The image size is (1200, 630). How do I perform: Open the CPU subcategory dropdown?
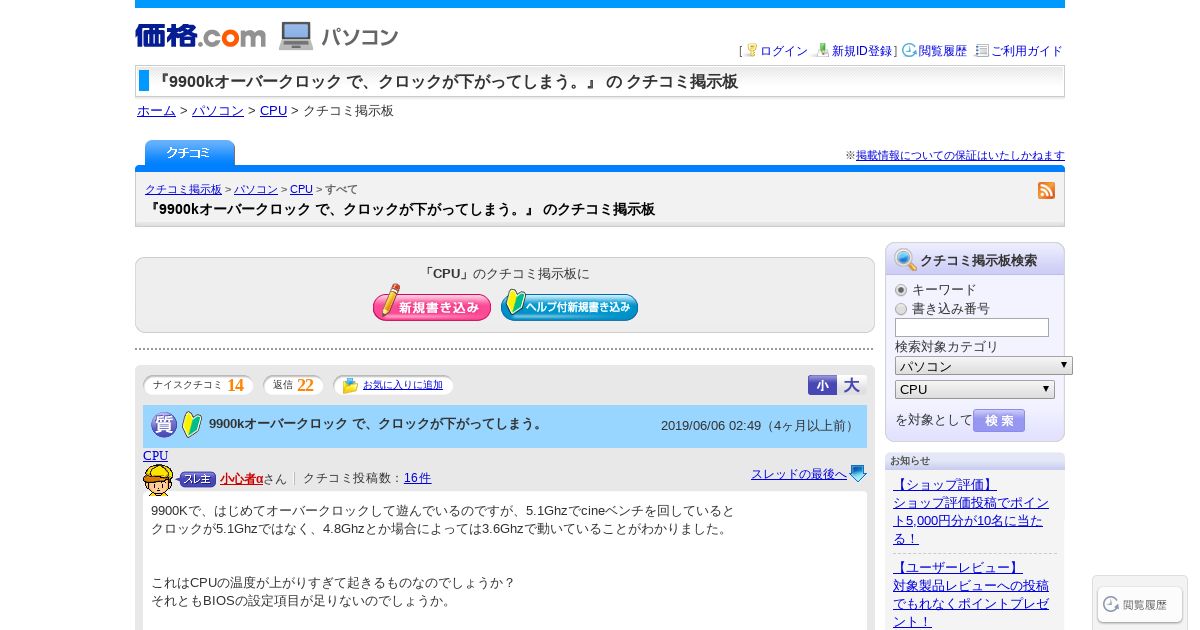975,389
